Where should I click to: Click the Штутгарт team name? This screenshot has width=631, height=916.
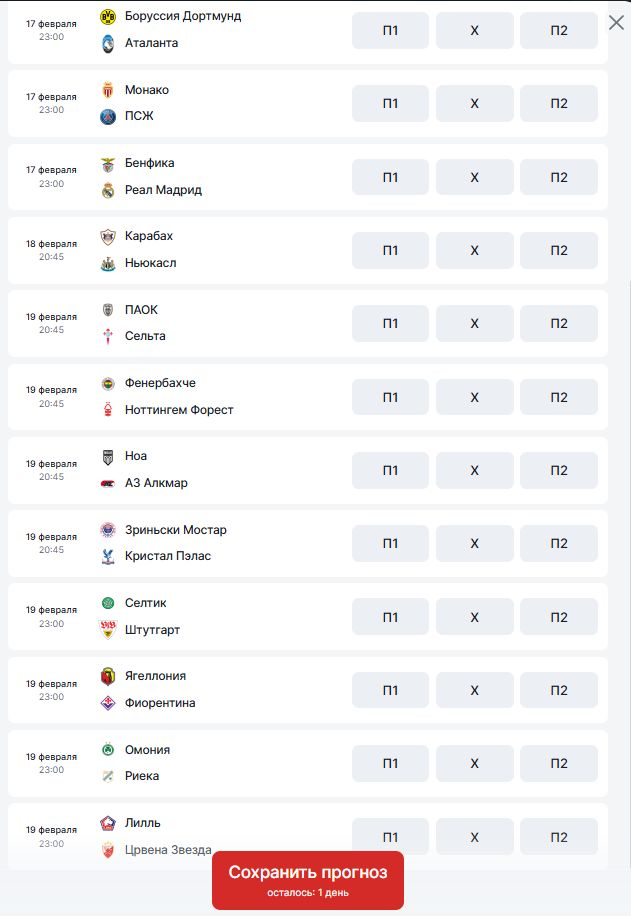coord(153,630)
